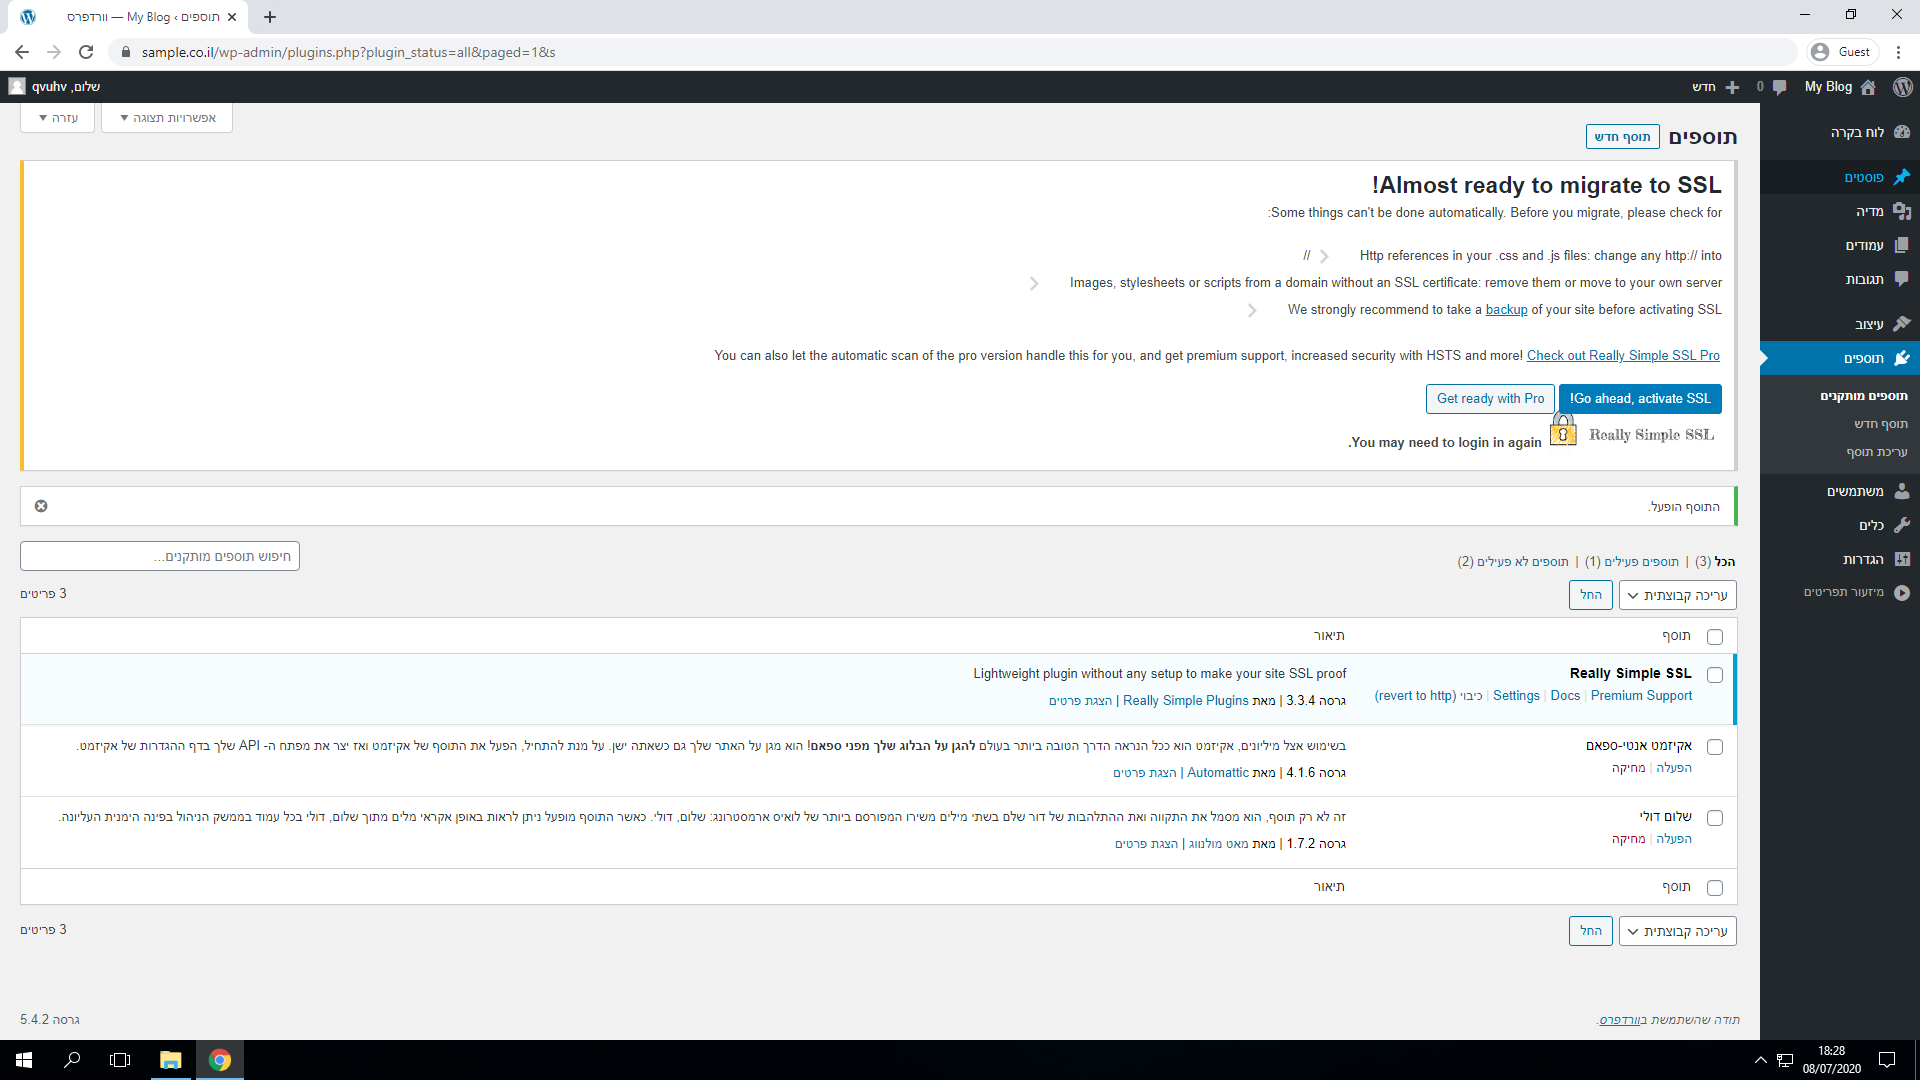Open Installed Plugins (תוספים מותקנים) submenu
This screenshot has width=1920, height=1080.
pos(1863,396)
